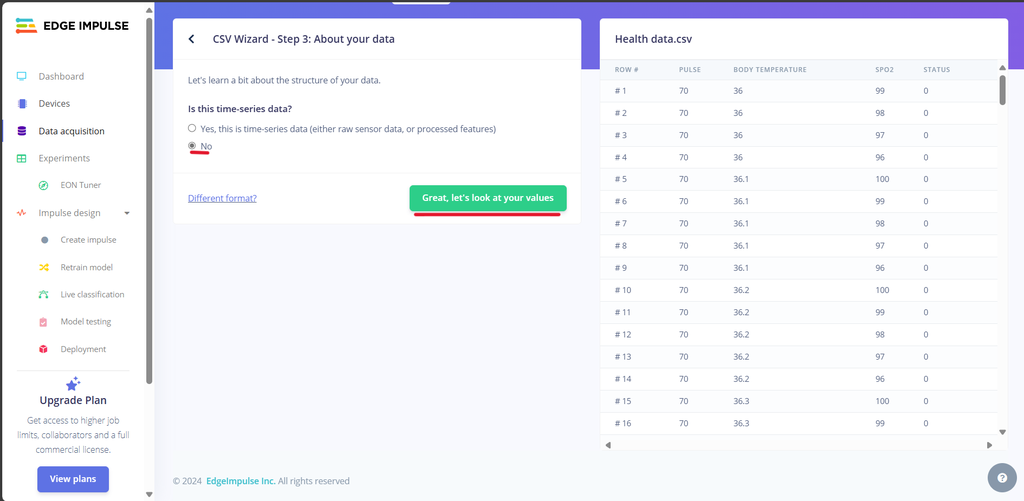
Task: Go back with the wizard chevron
Action: [x=191, y=39]
